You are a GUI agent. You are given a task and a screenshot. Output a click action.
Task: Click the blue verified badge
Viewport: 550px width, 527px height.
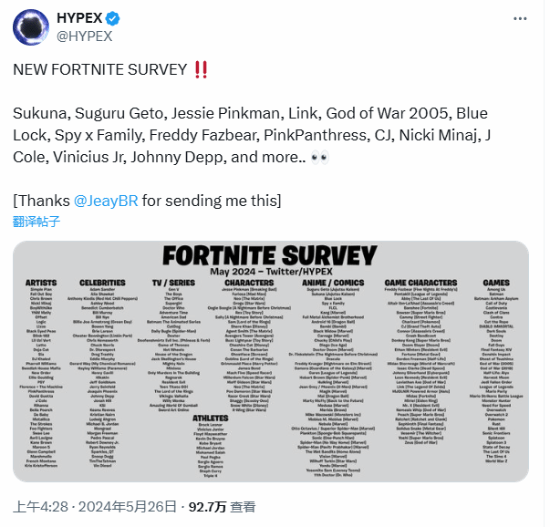pyautogui.click(x=113, y=18)
